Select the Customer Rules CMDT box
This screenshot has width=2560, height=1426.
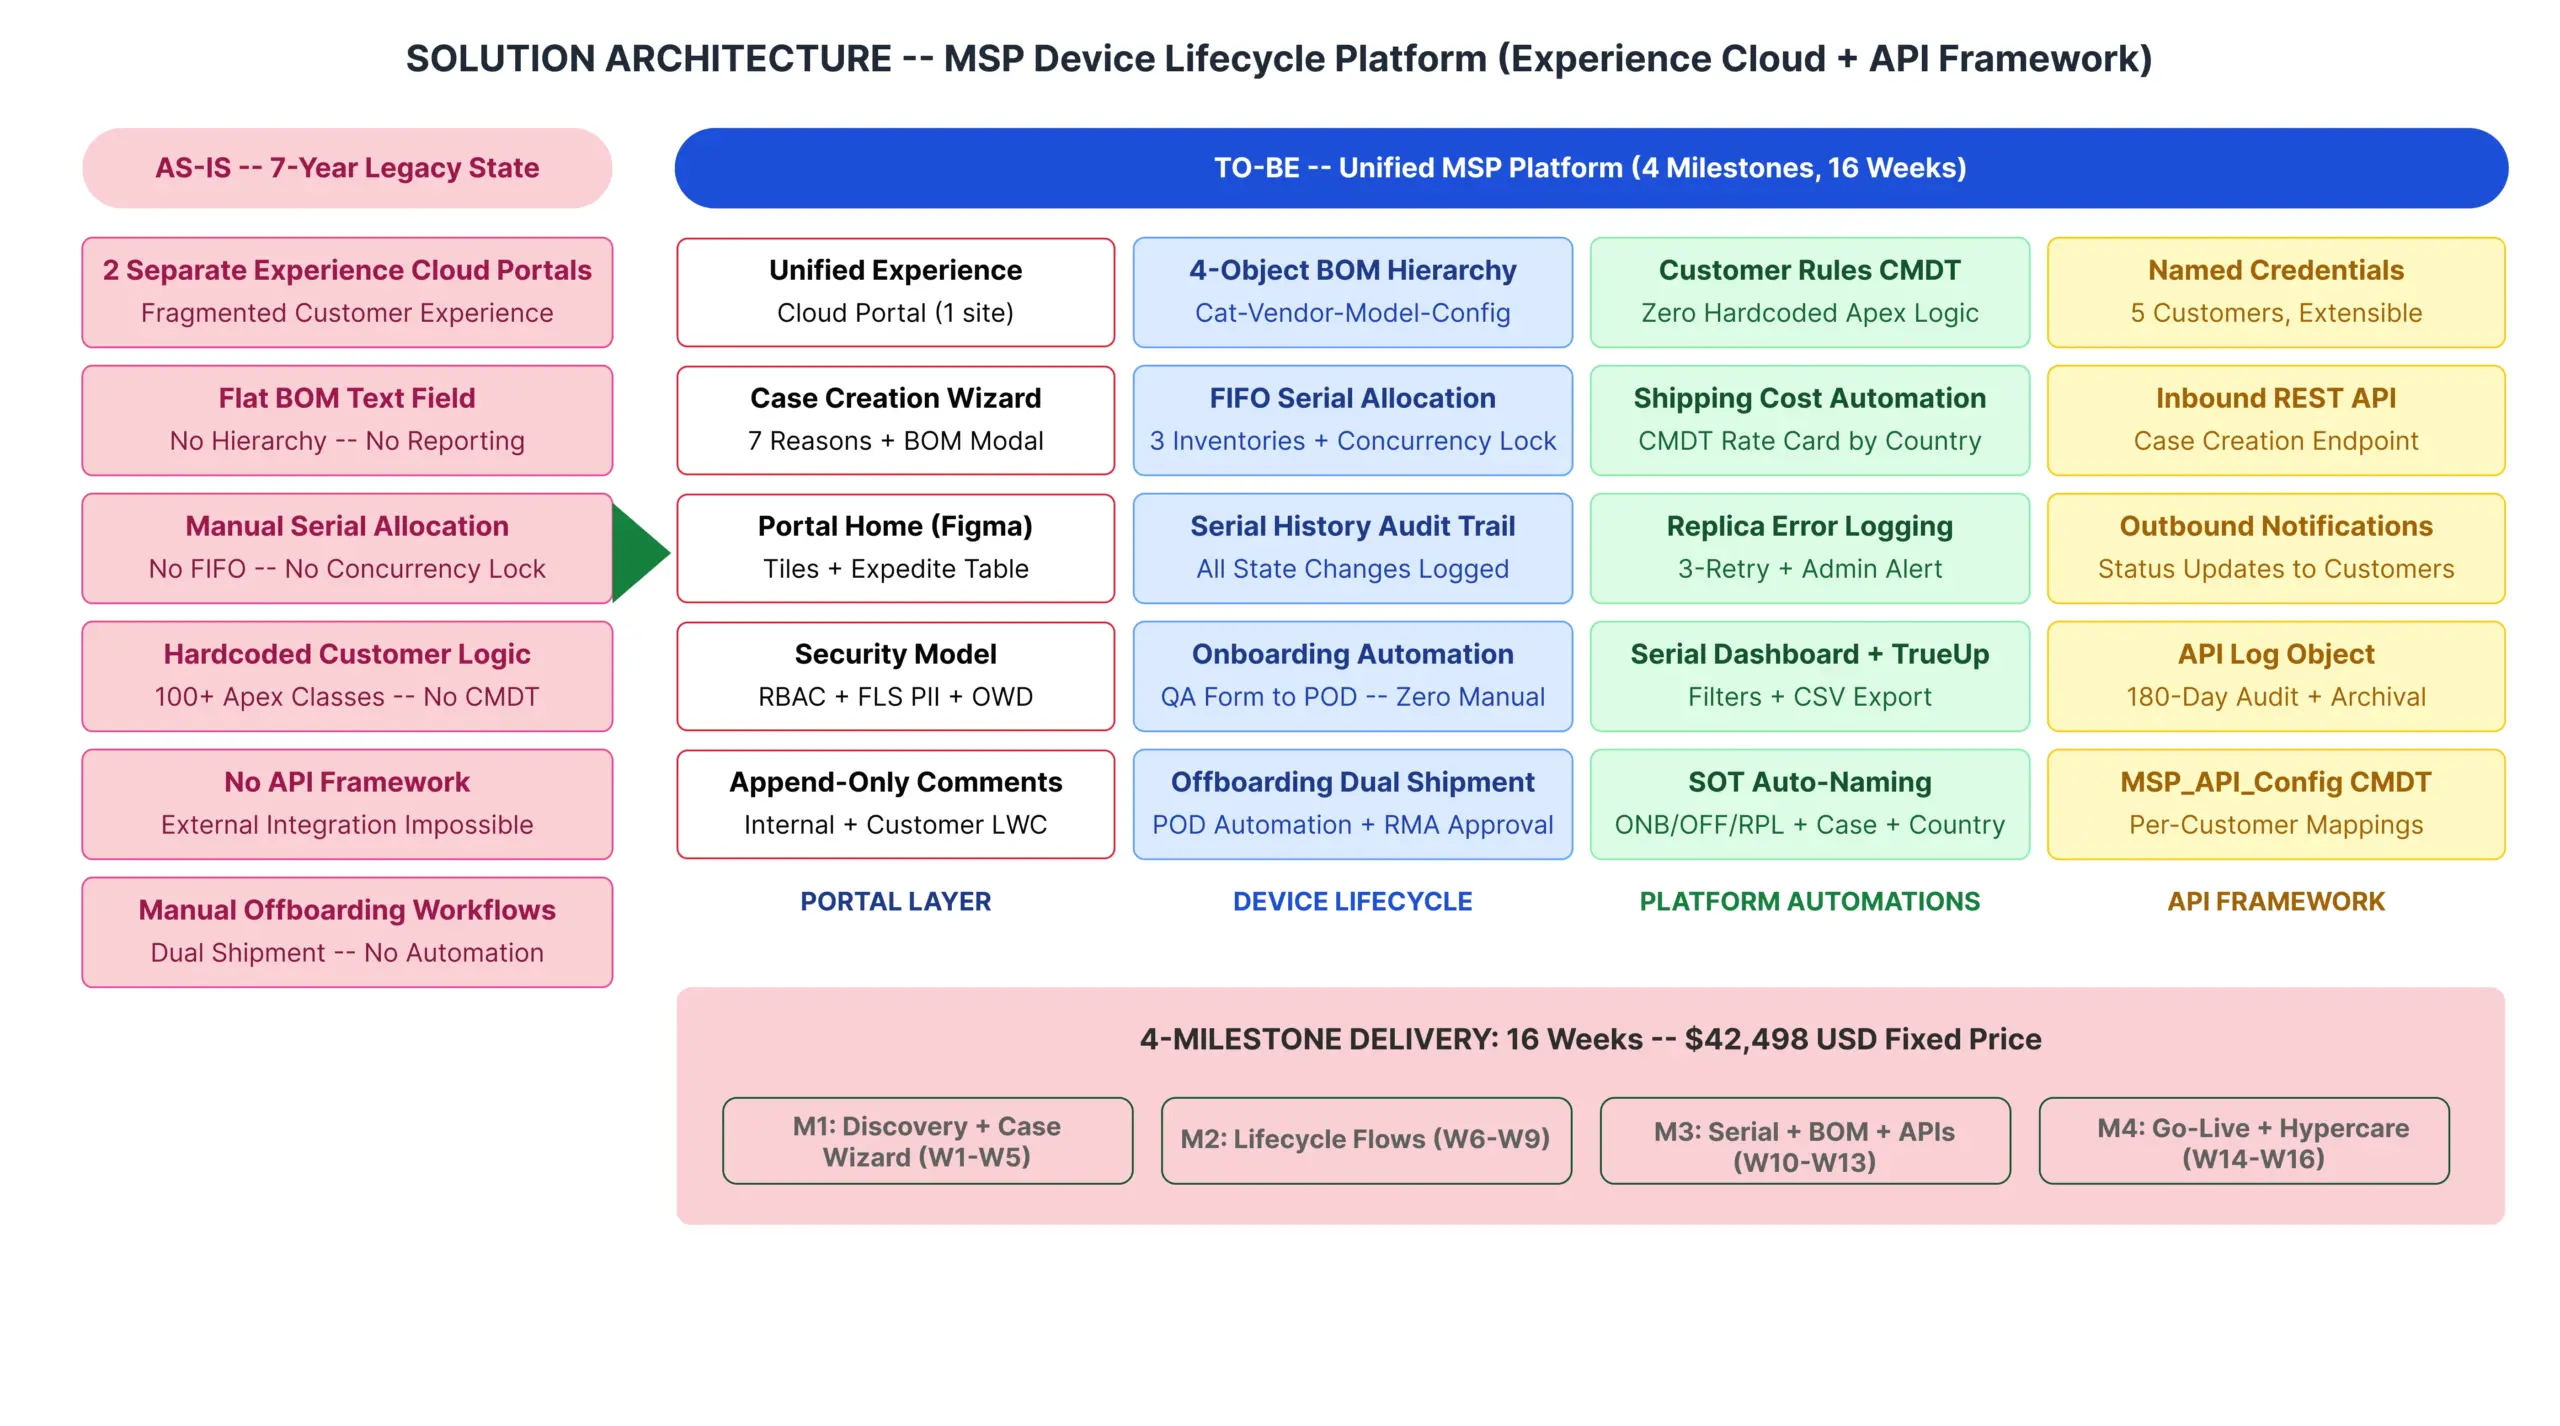click(1809, 291)
